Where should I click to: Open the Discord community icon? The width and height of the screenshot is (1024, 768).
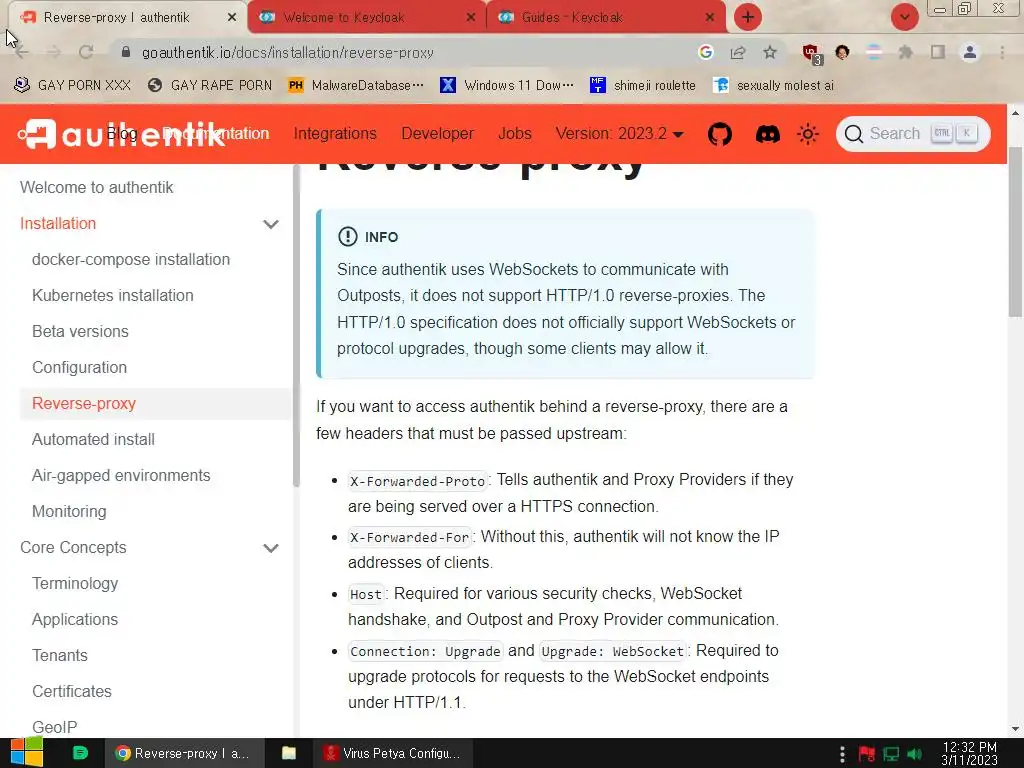(767, 134)
